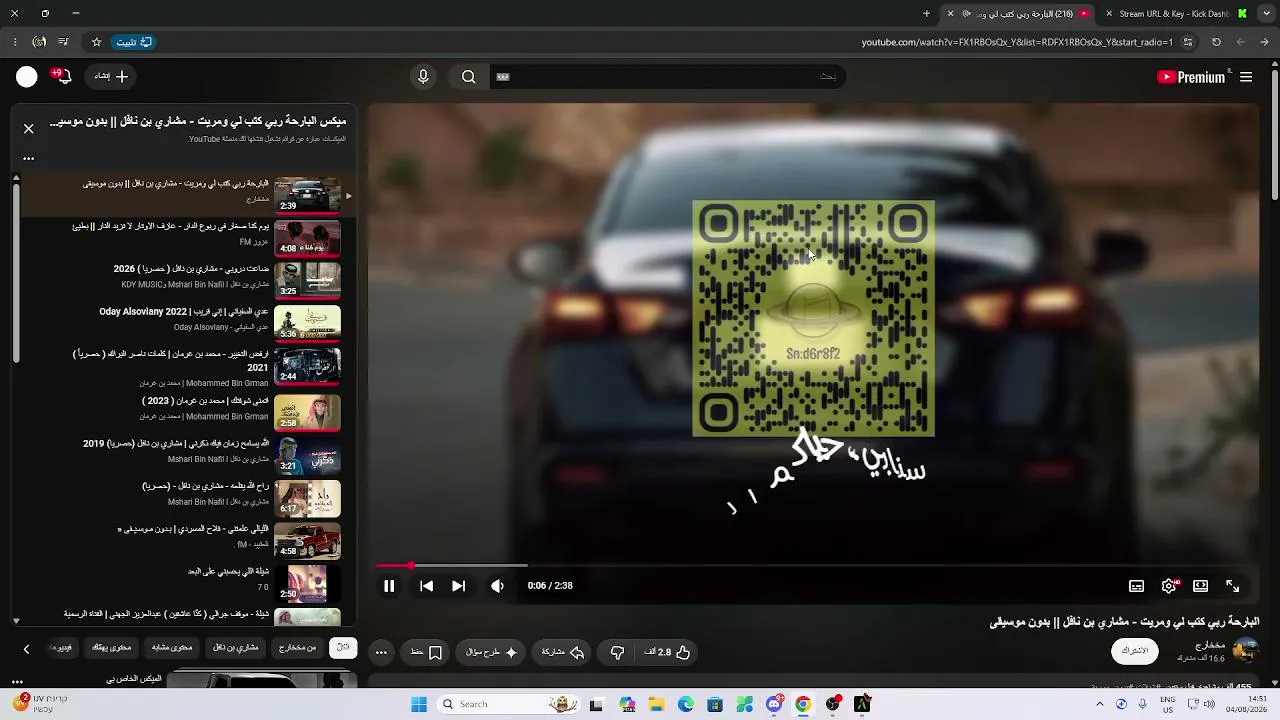Open the YouTube guide hamburger menu

pyautogui.click(x=1246, y=77)
